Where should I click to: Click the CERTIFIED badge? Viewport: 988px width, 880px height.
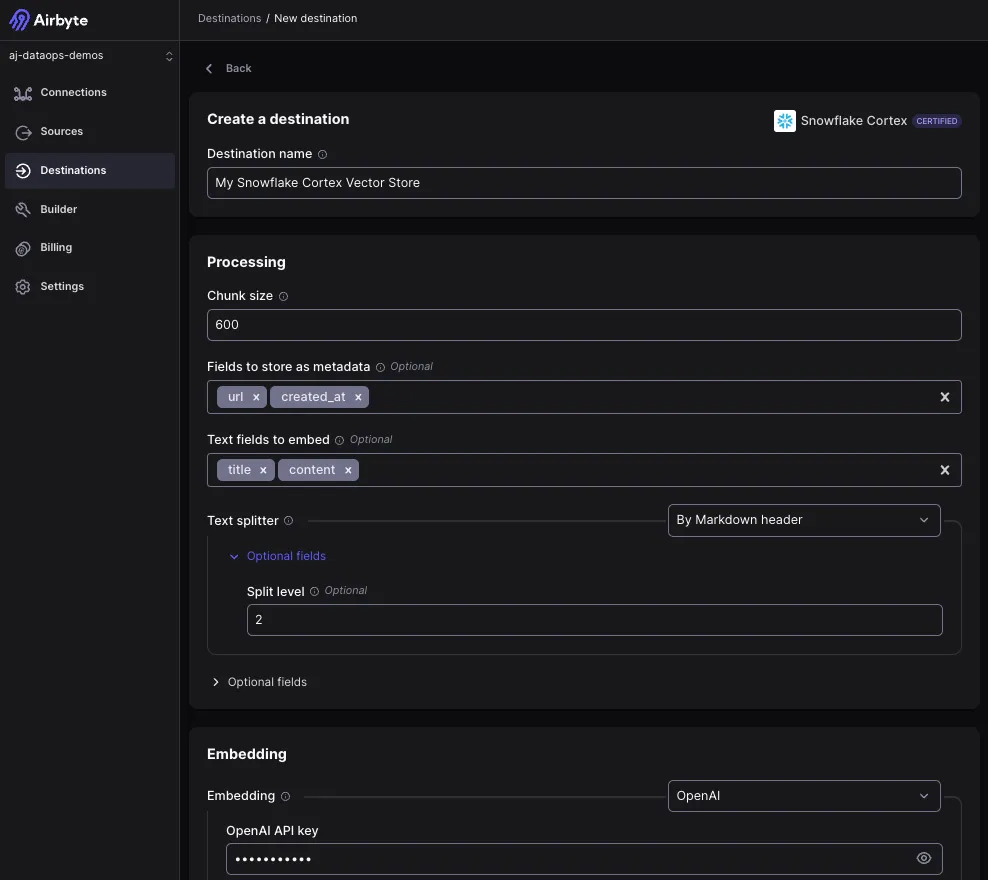coord(936,121)
